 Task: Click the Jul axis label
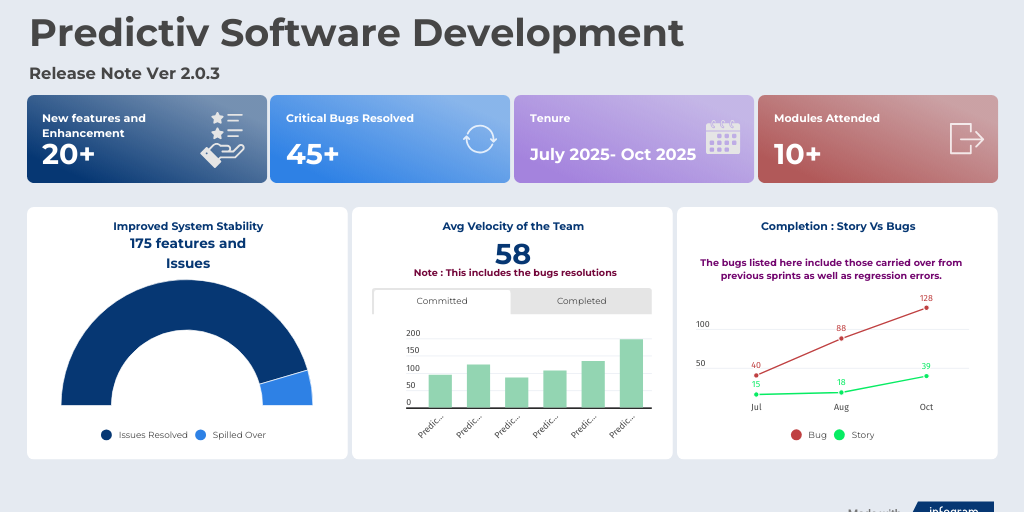point(756,408)
